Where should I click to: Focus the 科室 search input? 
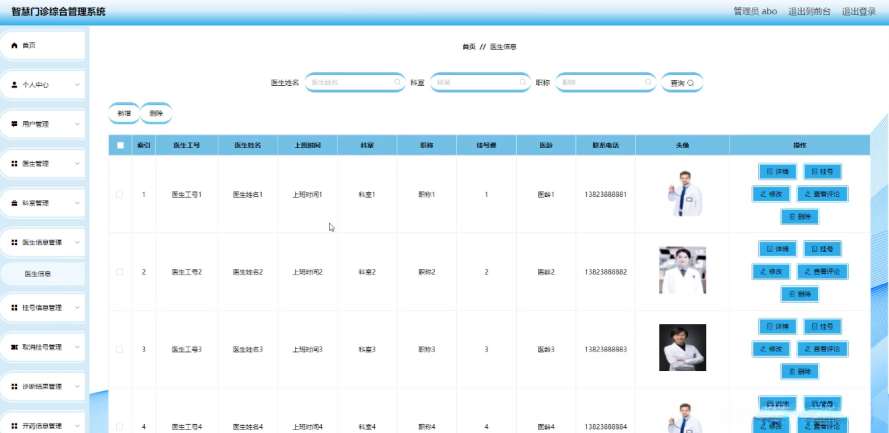click(x=480, y=82)
